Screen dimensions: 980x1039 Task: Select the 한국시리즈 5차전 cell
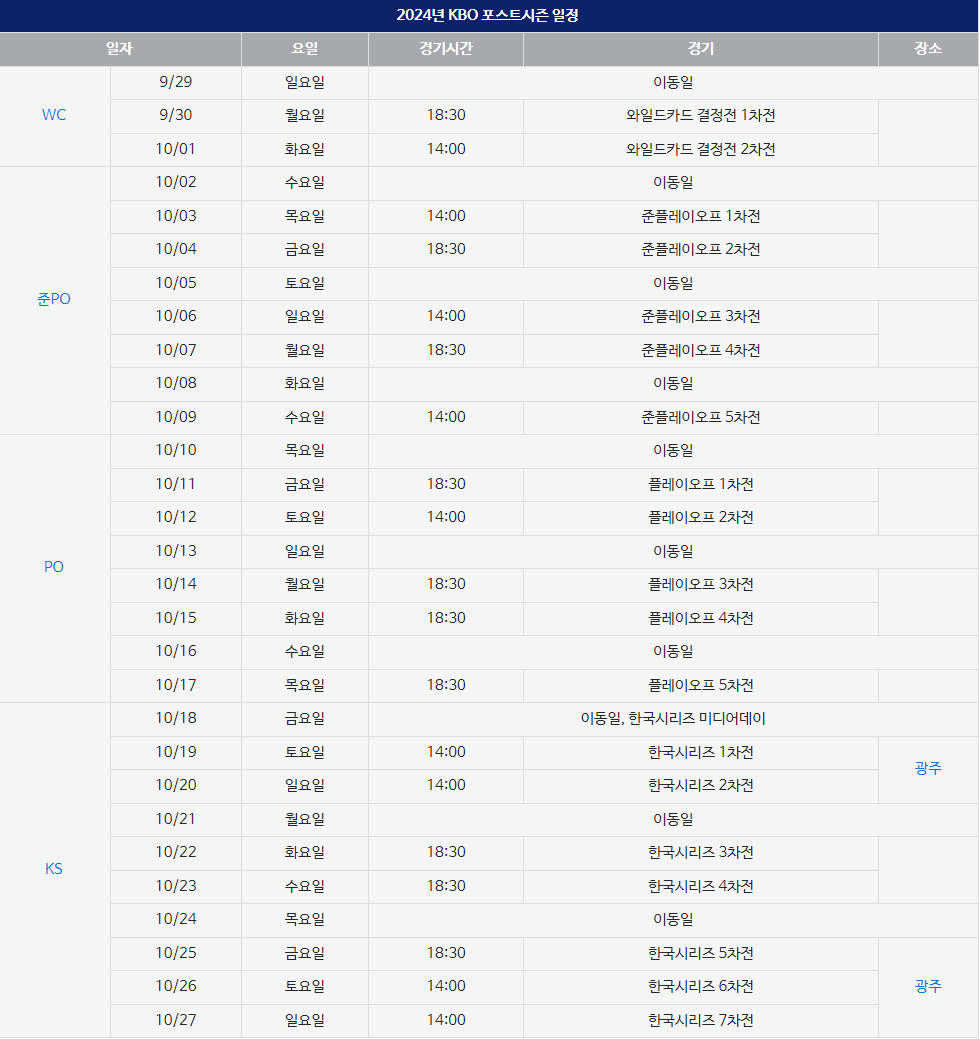click(x=700, y=954)
